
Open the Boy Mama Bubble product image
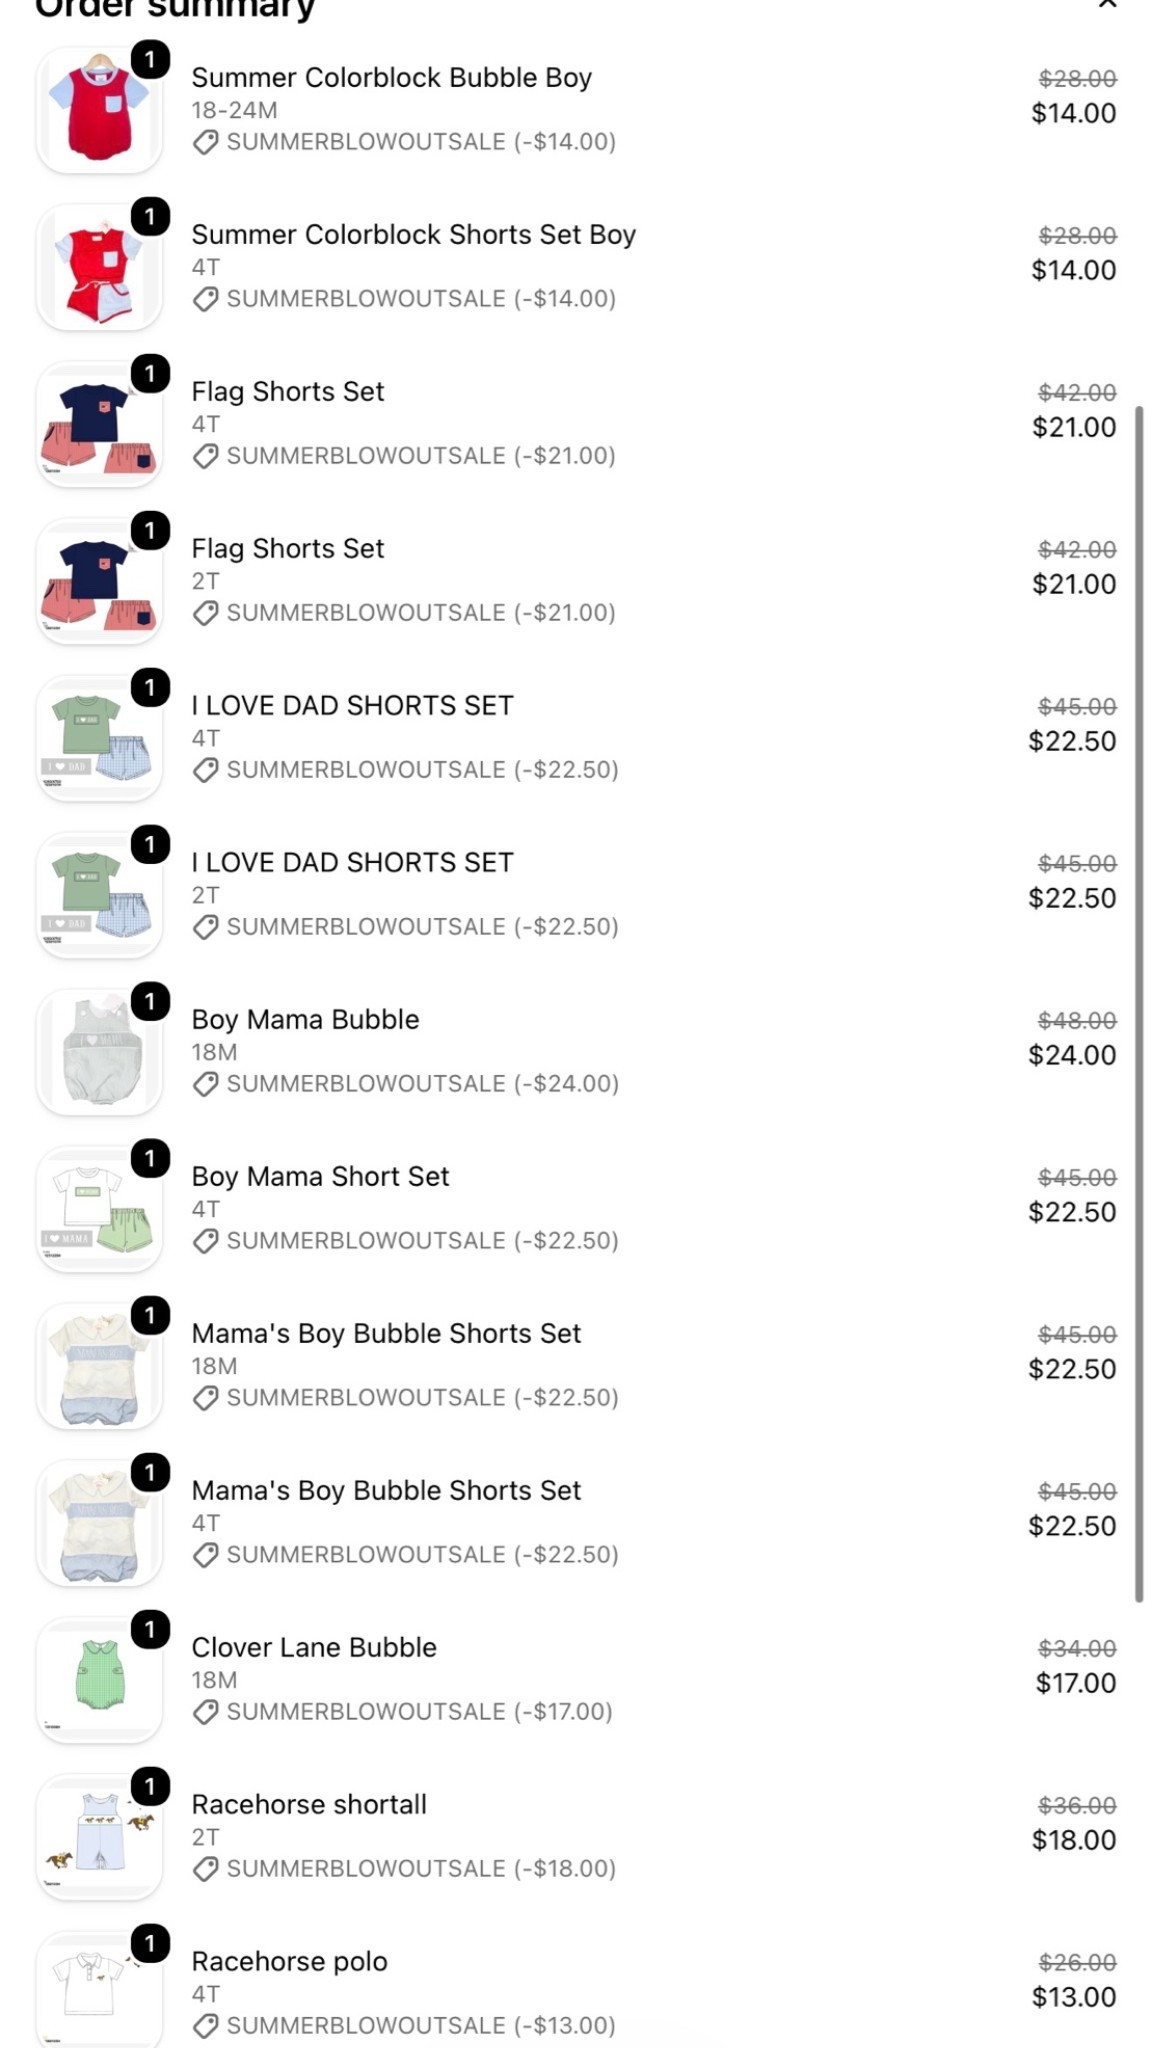tap(99, 1052)
